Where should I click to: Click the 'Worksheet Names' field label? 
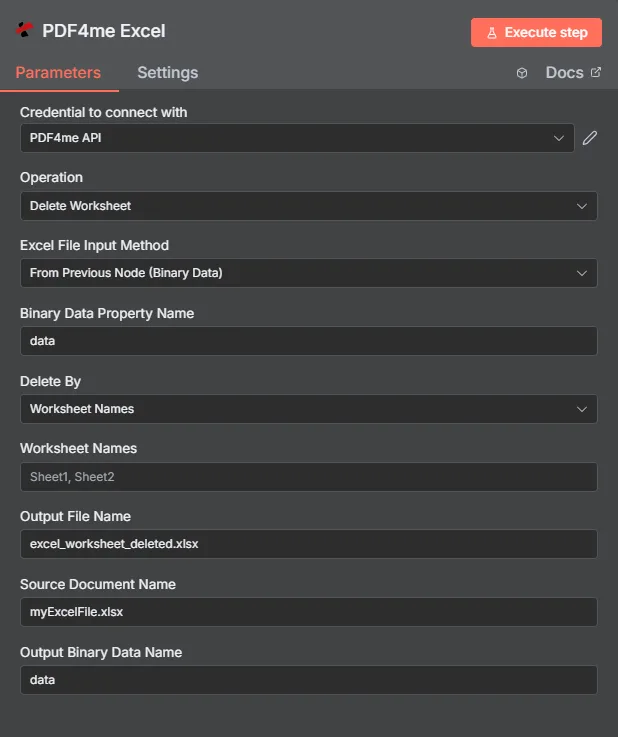point(78,448)
